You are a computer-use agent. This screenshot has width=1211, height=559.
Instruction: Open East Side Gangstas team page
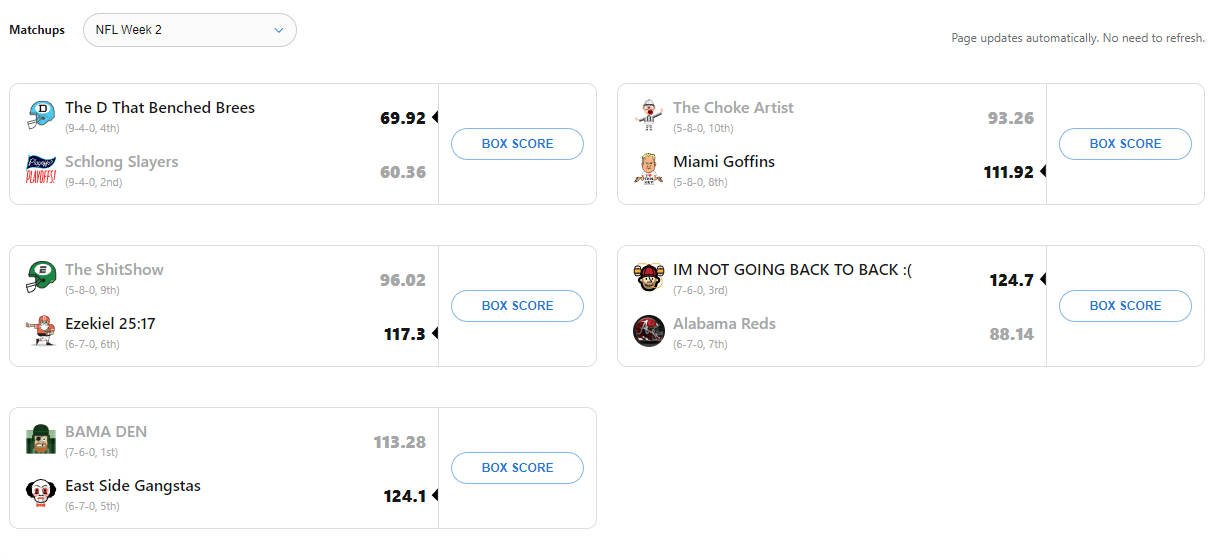pos(133,486)
